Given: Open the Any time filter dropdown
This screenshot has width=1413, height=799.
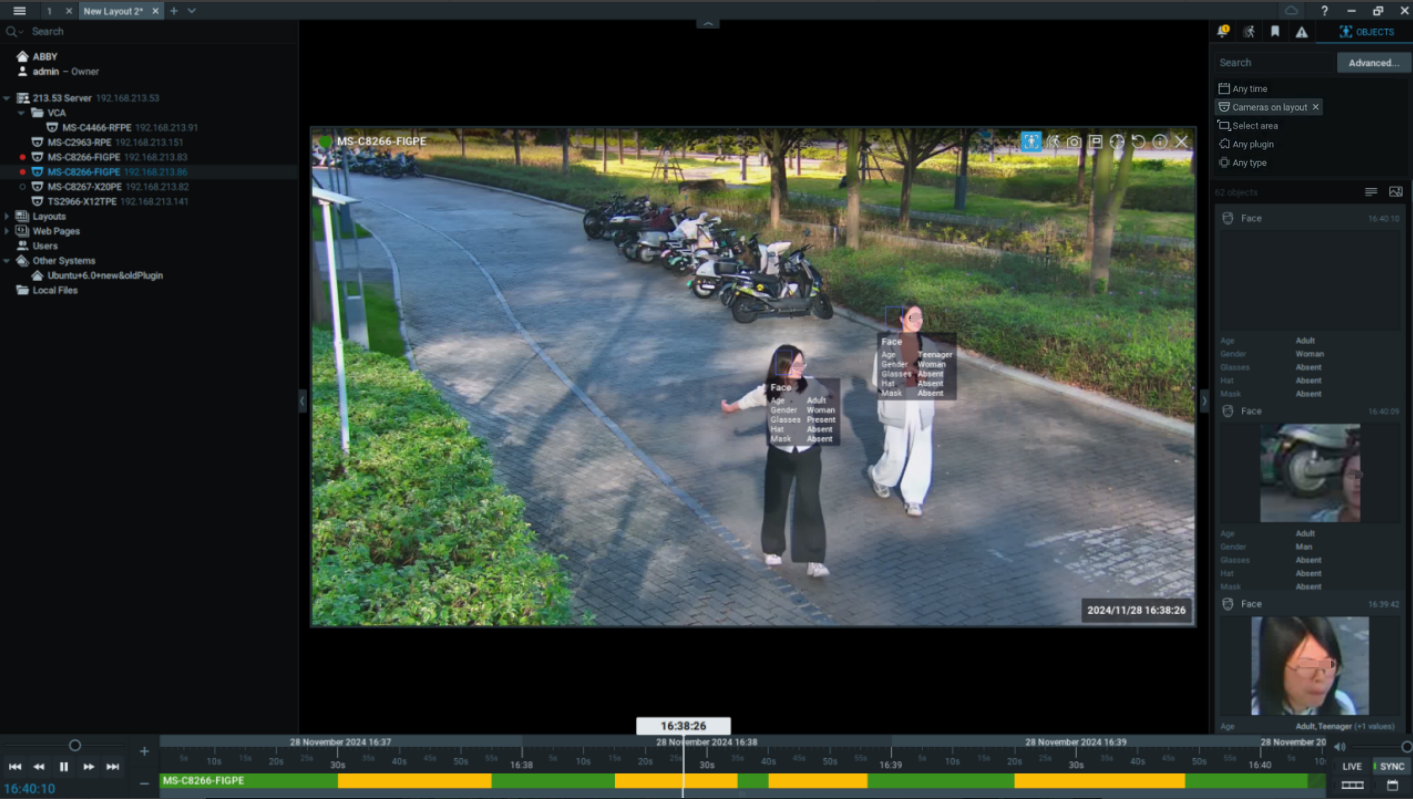Looking at the screenshot, I should [1243, 89].
